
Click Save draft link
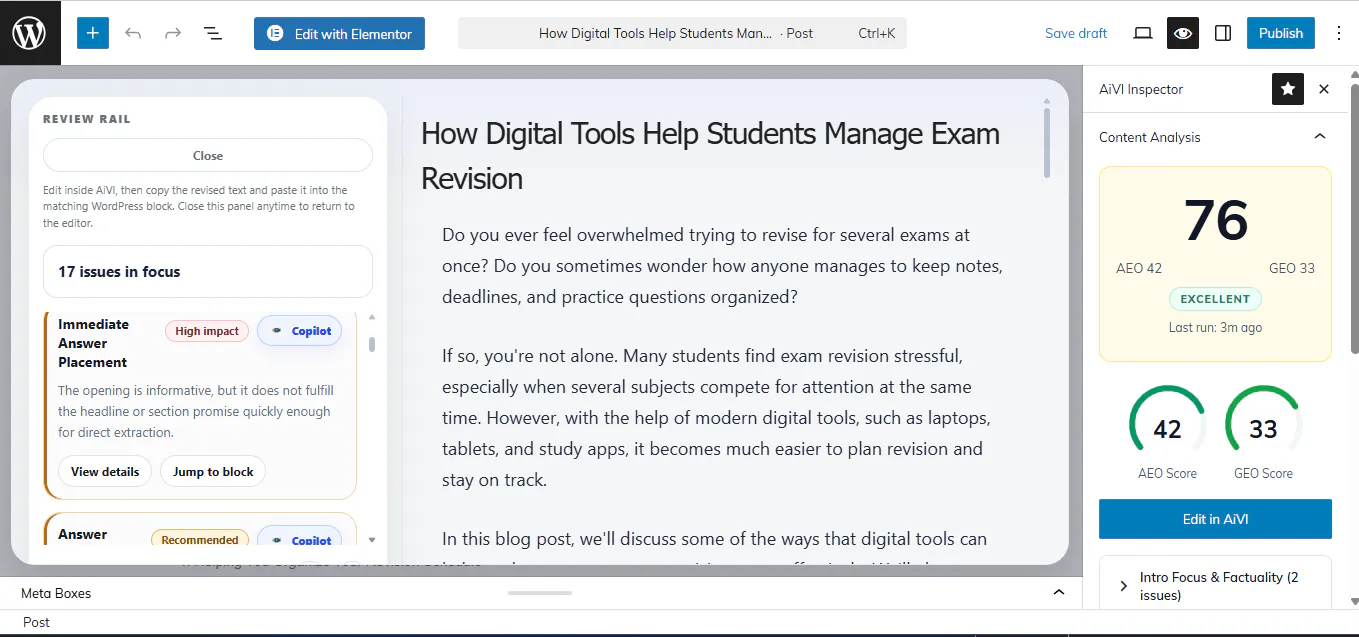pyautogui.click(x=1076, y=33)
